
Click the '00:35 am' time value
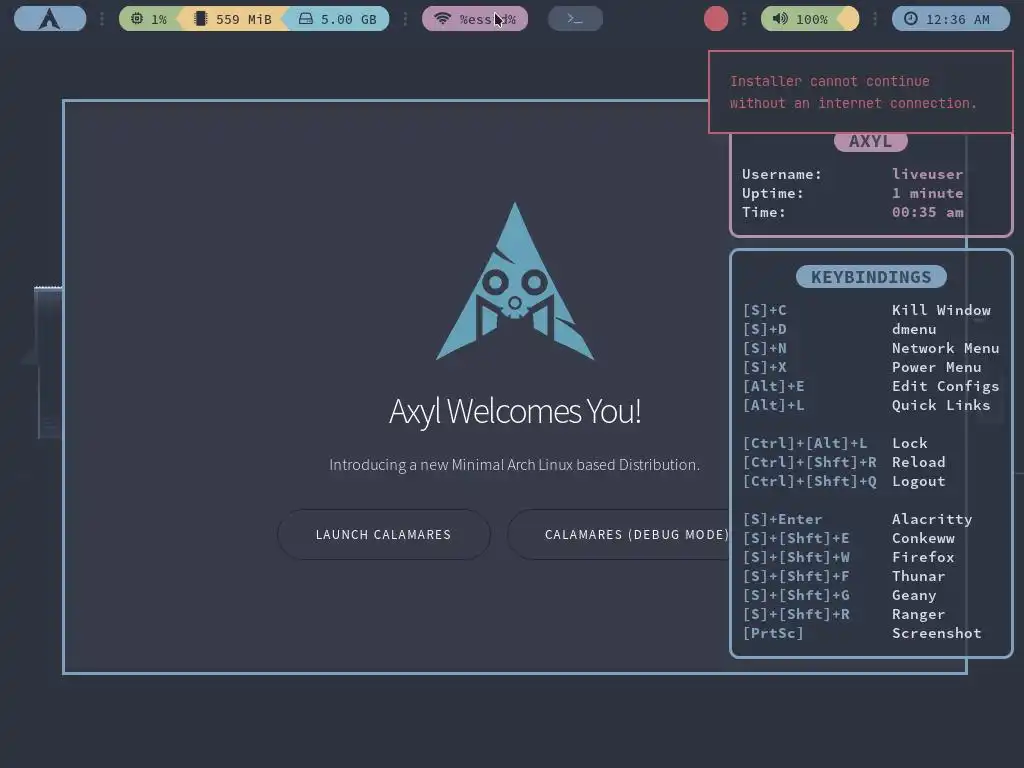(x=927, y=212)
